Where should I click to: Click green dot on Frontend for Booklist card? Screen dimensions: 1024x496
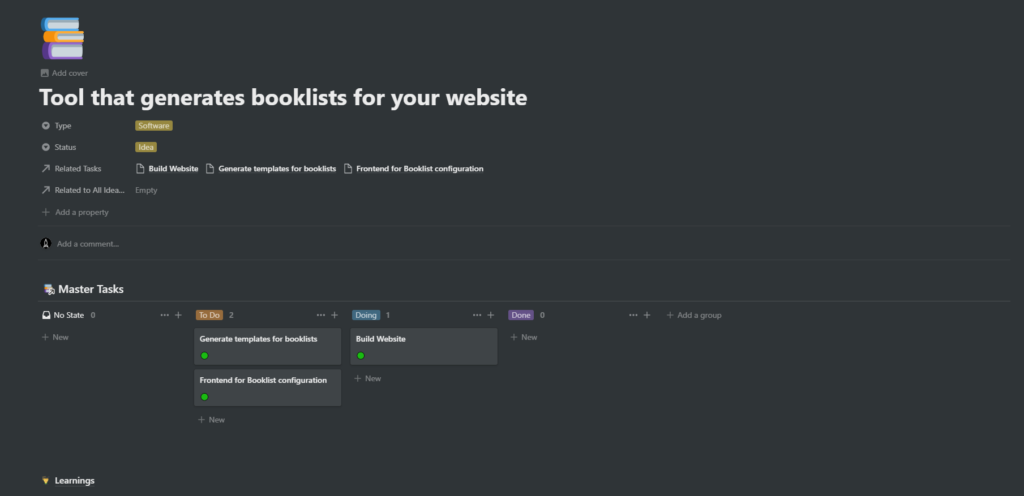[205, 397]
